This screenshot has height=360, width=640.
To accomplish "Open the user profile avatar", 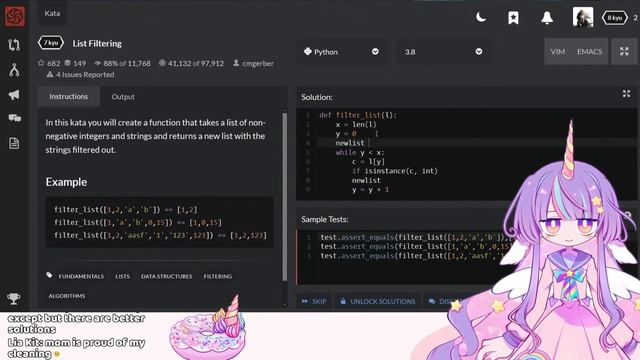I will tap(583, 18).
